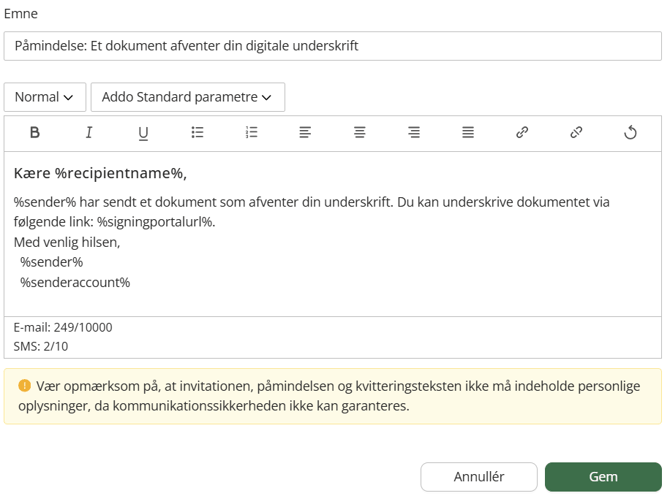Screen dimensions: 670x504
Task: Center align the text
Action: point(360,133)
